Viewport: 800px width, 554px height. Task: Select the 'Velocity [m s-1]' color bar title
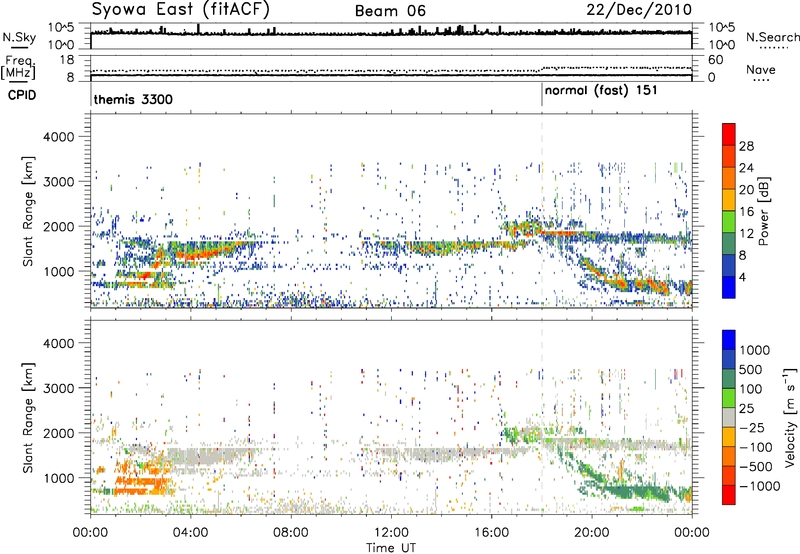coord(790,417)
